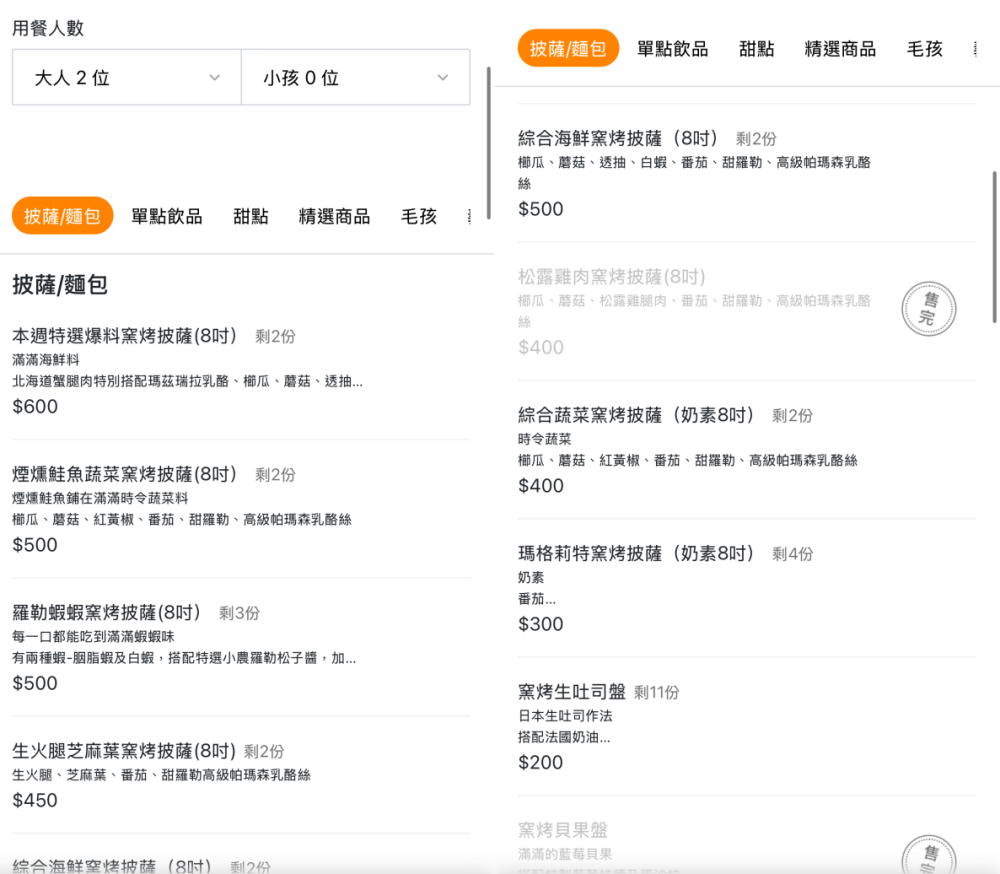Screen dimensions: 1000x874
Task: Click the right column overflow dots icon
Action: pyautogui.click(x=975, y=49)
